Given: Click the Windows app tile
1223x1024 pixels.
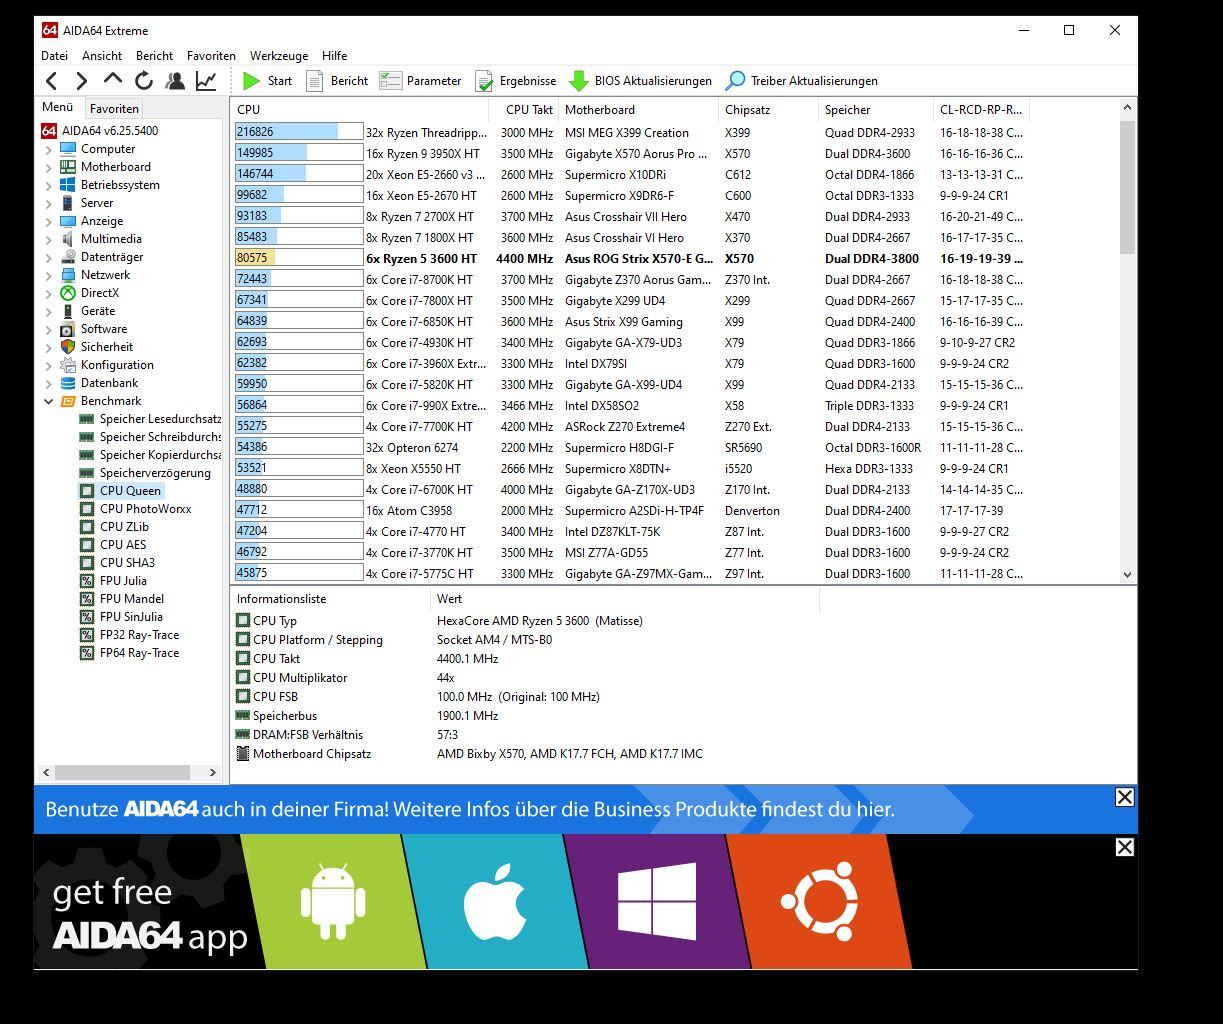Looking at the screenshot, I should [657, 901].
